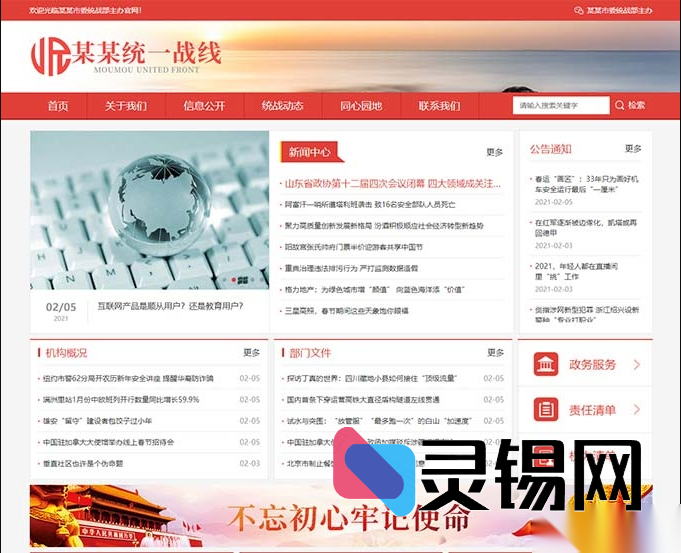Expand 更多 in 机构概况 section
681x553 pixels.
pos(251,353)
